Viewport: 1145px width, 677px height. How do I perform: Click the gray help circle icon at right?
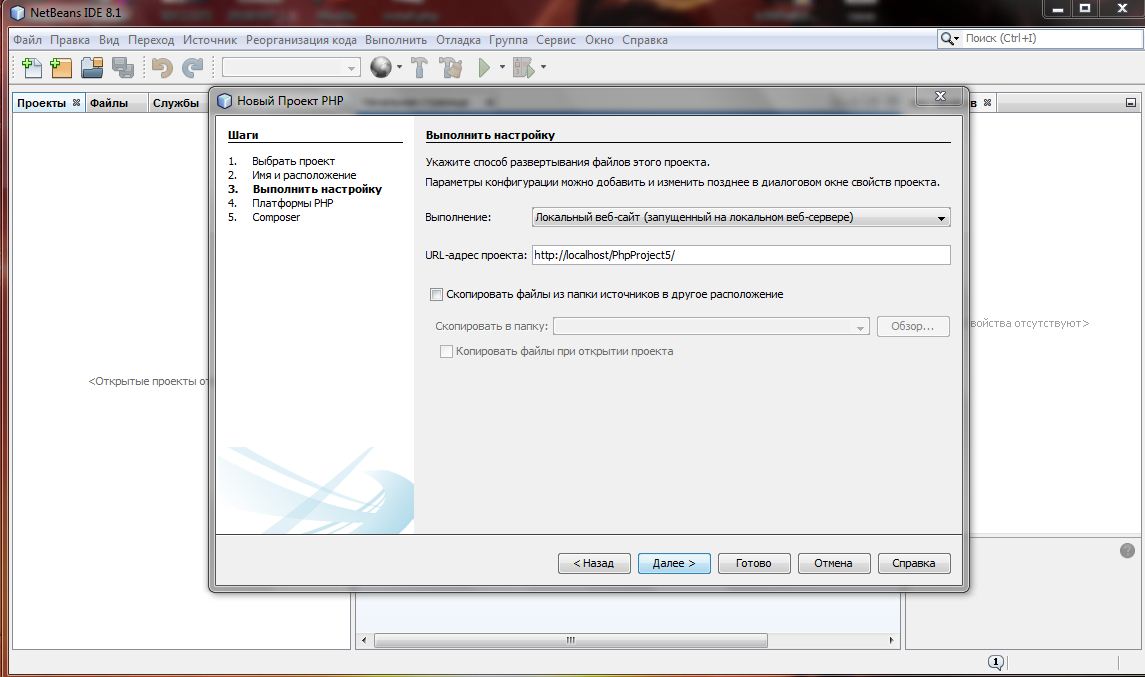point(1127,551)
